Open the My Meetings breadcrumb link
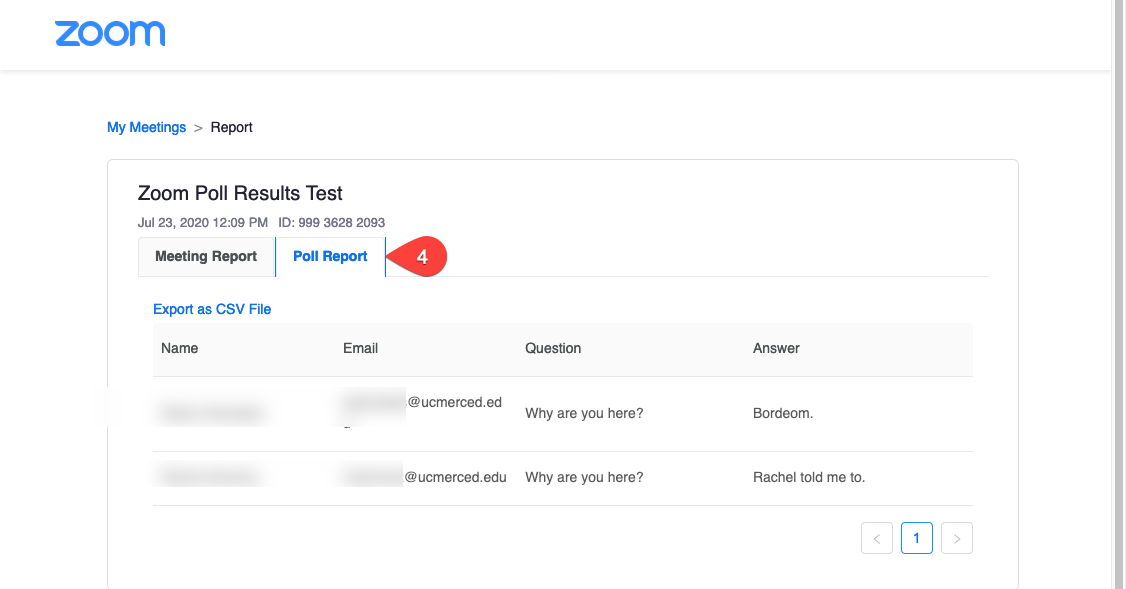1126x589 pixels. coord(146,127)
